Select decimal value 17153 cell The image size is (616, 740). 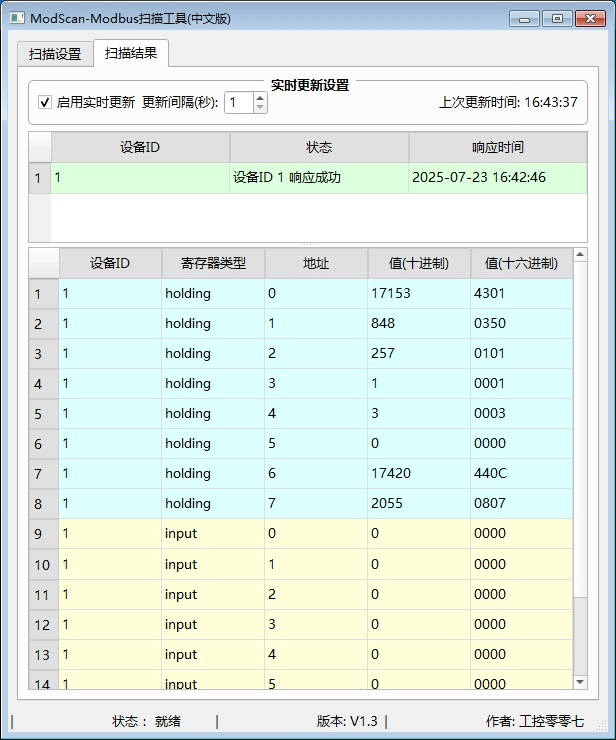(x=419, y=294)
